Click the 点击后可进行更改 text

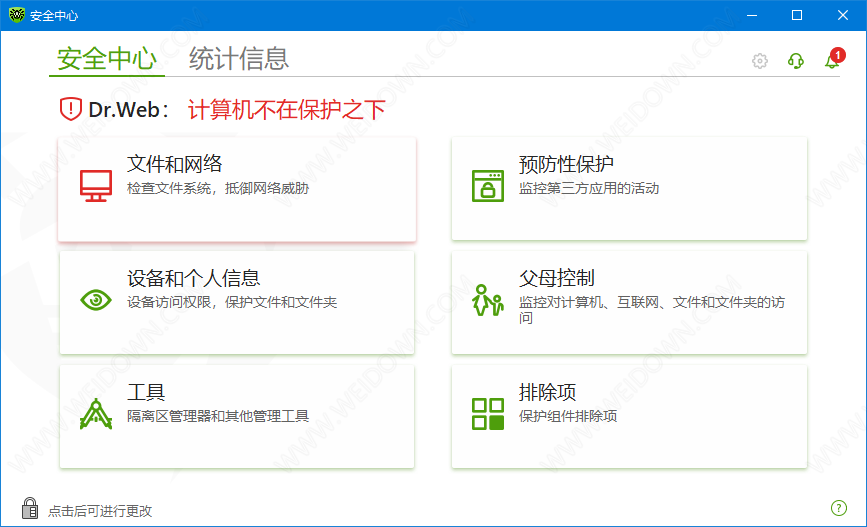point(100,511)
